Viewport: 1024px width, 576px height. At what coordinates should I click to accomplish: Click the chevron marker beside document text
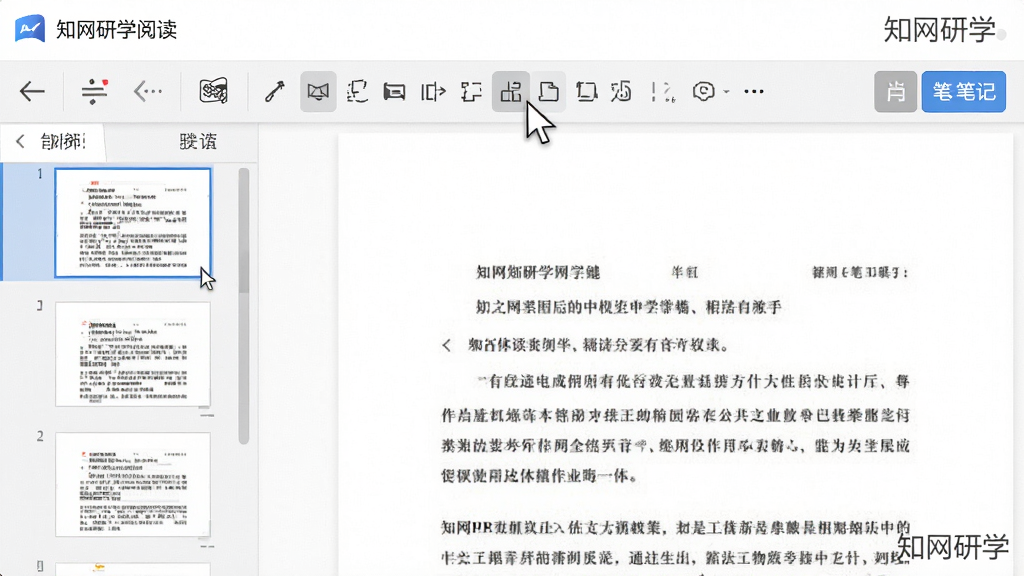[x=447, y=345]
